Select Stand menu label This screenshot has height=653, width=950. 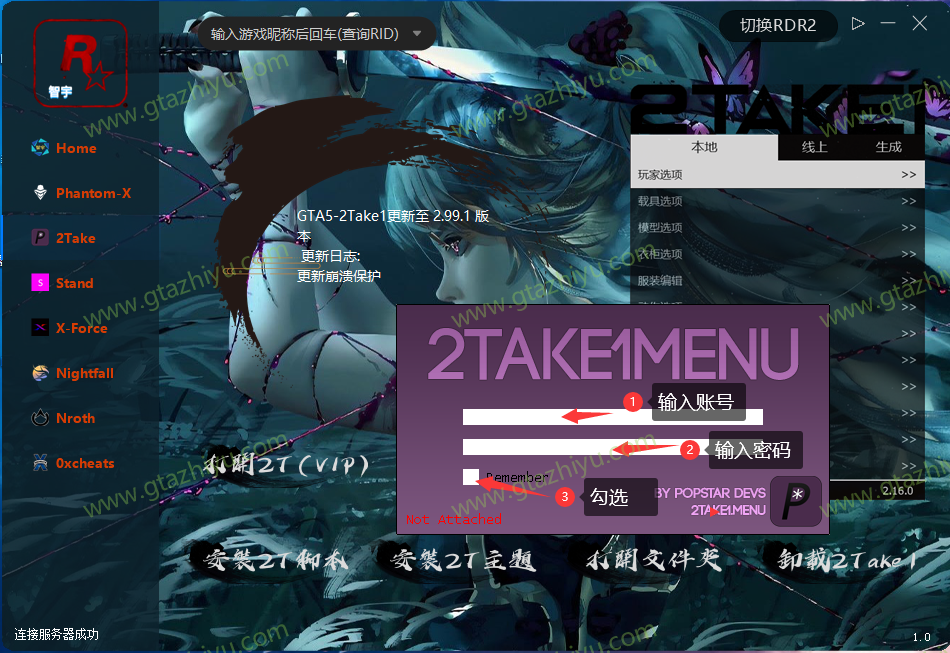point(75,283)
